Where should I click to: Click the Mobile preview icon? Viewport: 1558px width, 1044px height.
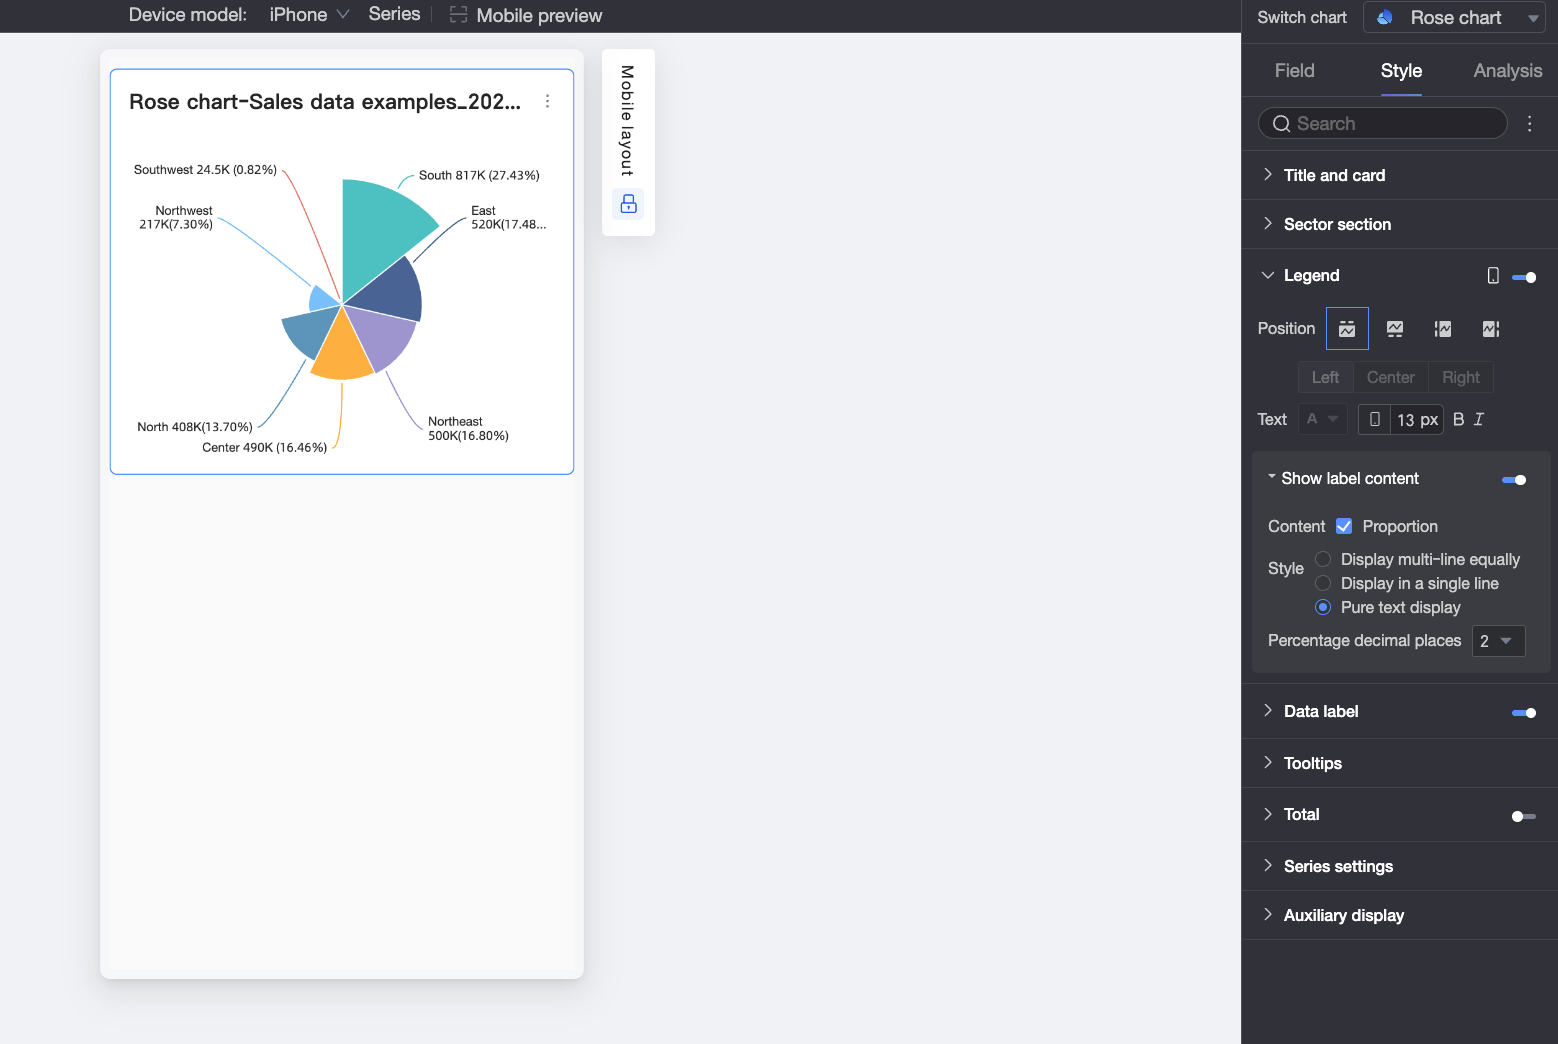click(458, 15)
